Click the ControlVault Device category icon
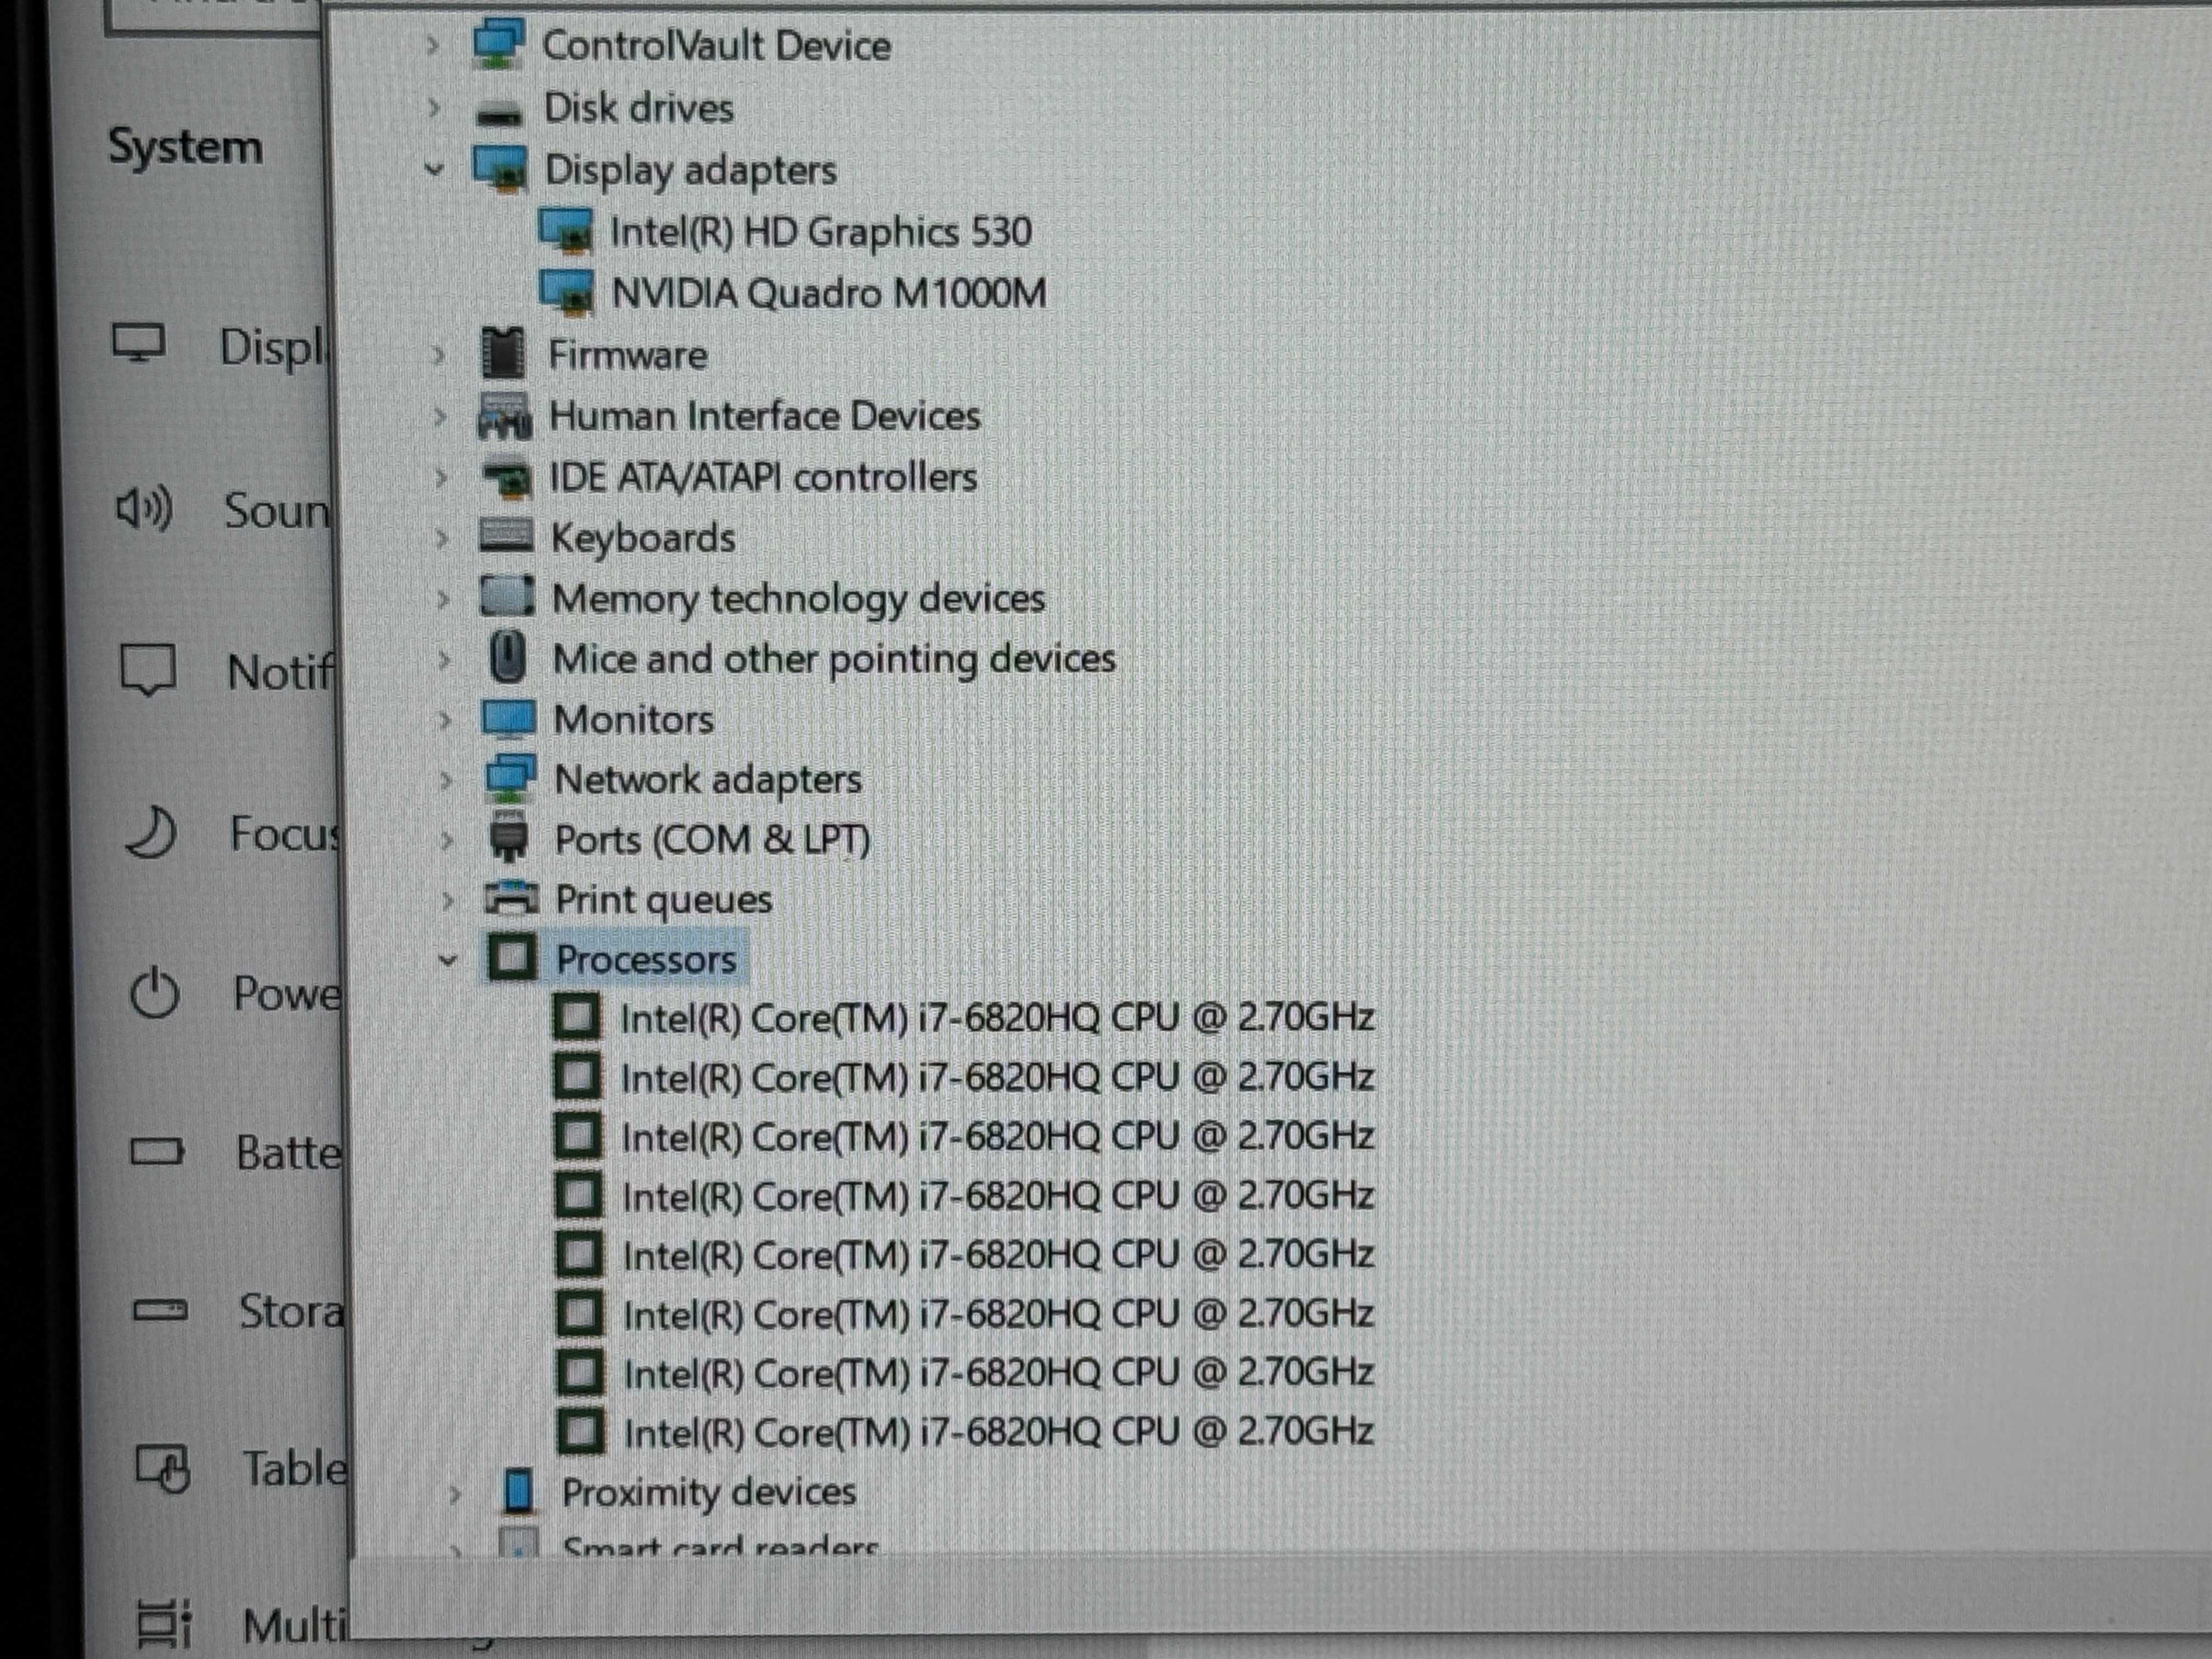The image size is (2212, 1659). click(x=498, y=44)
